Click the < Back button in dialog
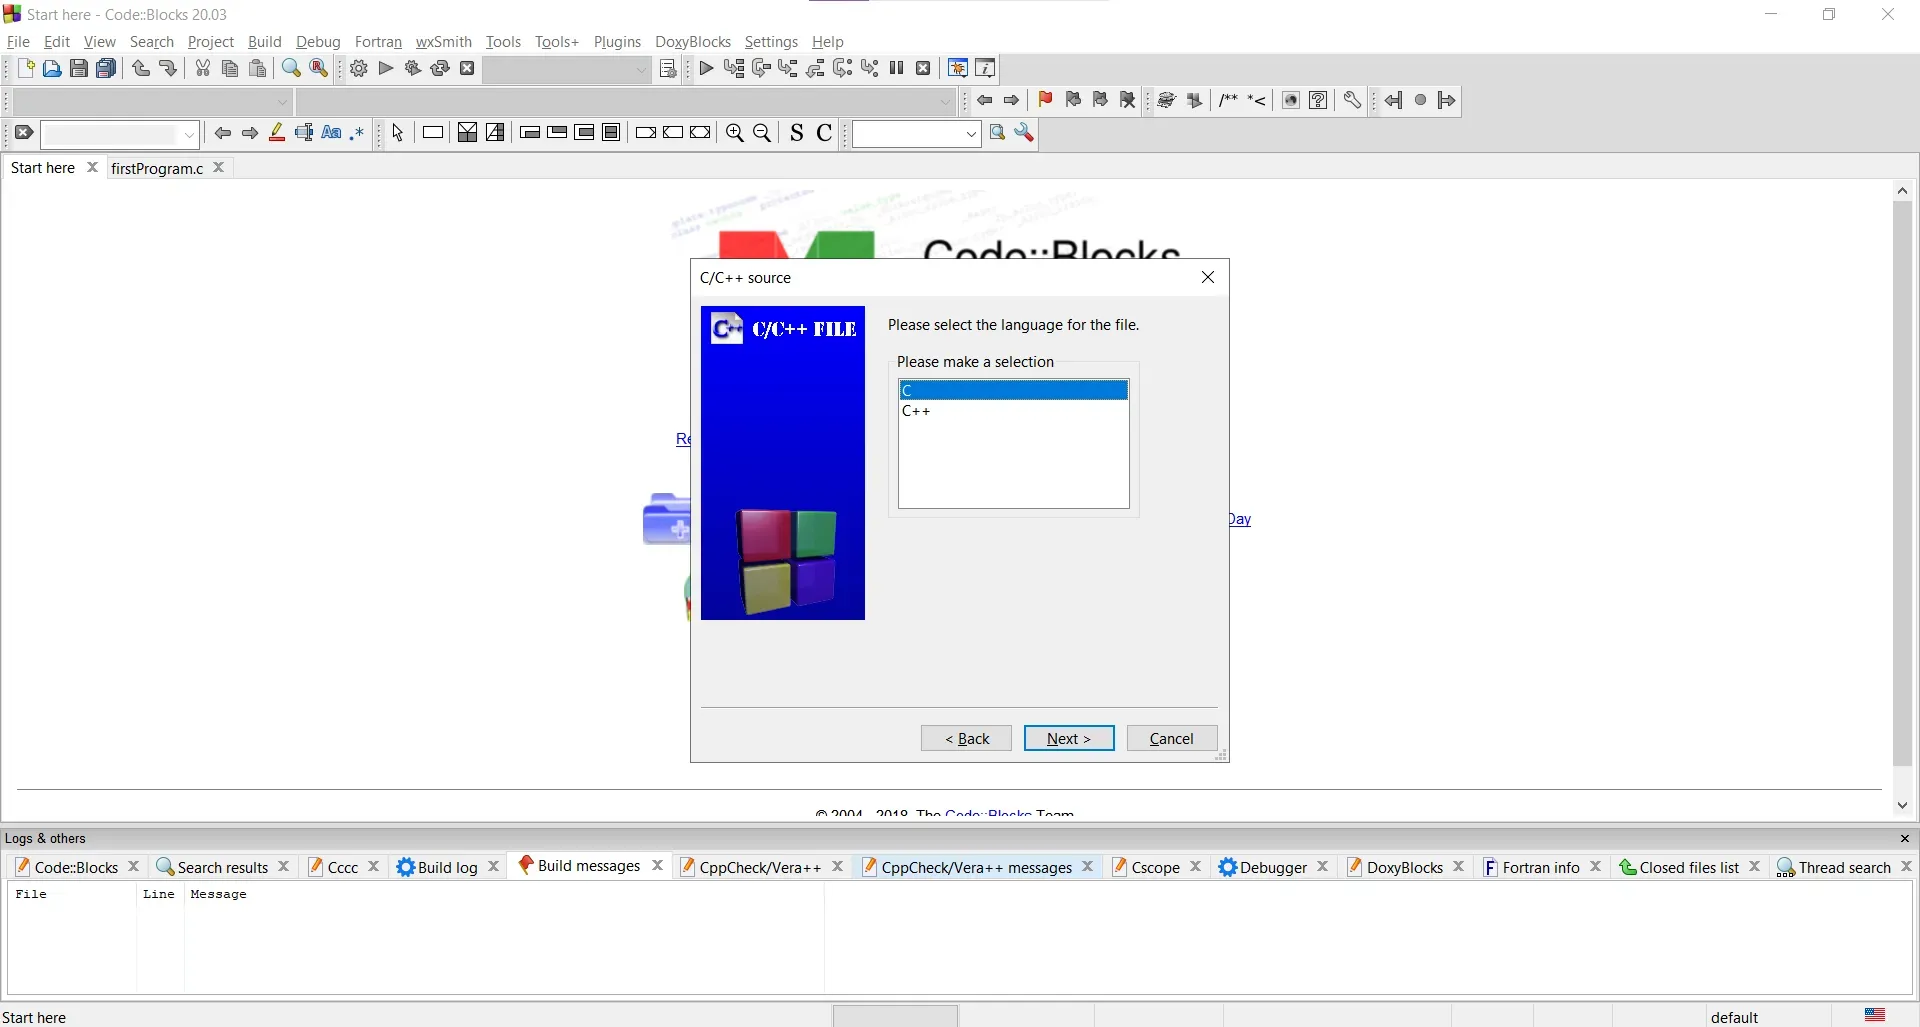 point(966,738)
